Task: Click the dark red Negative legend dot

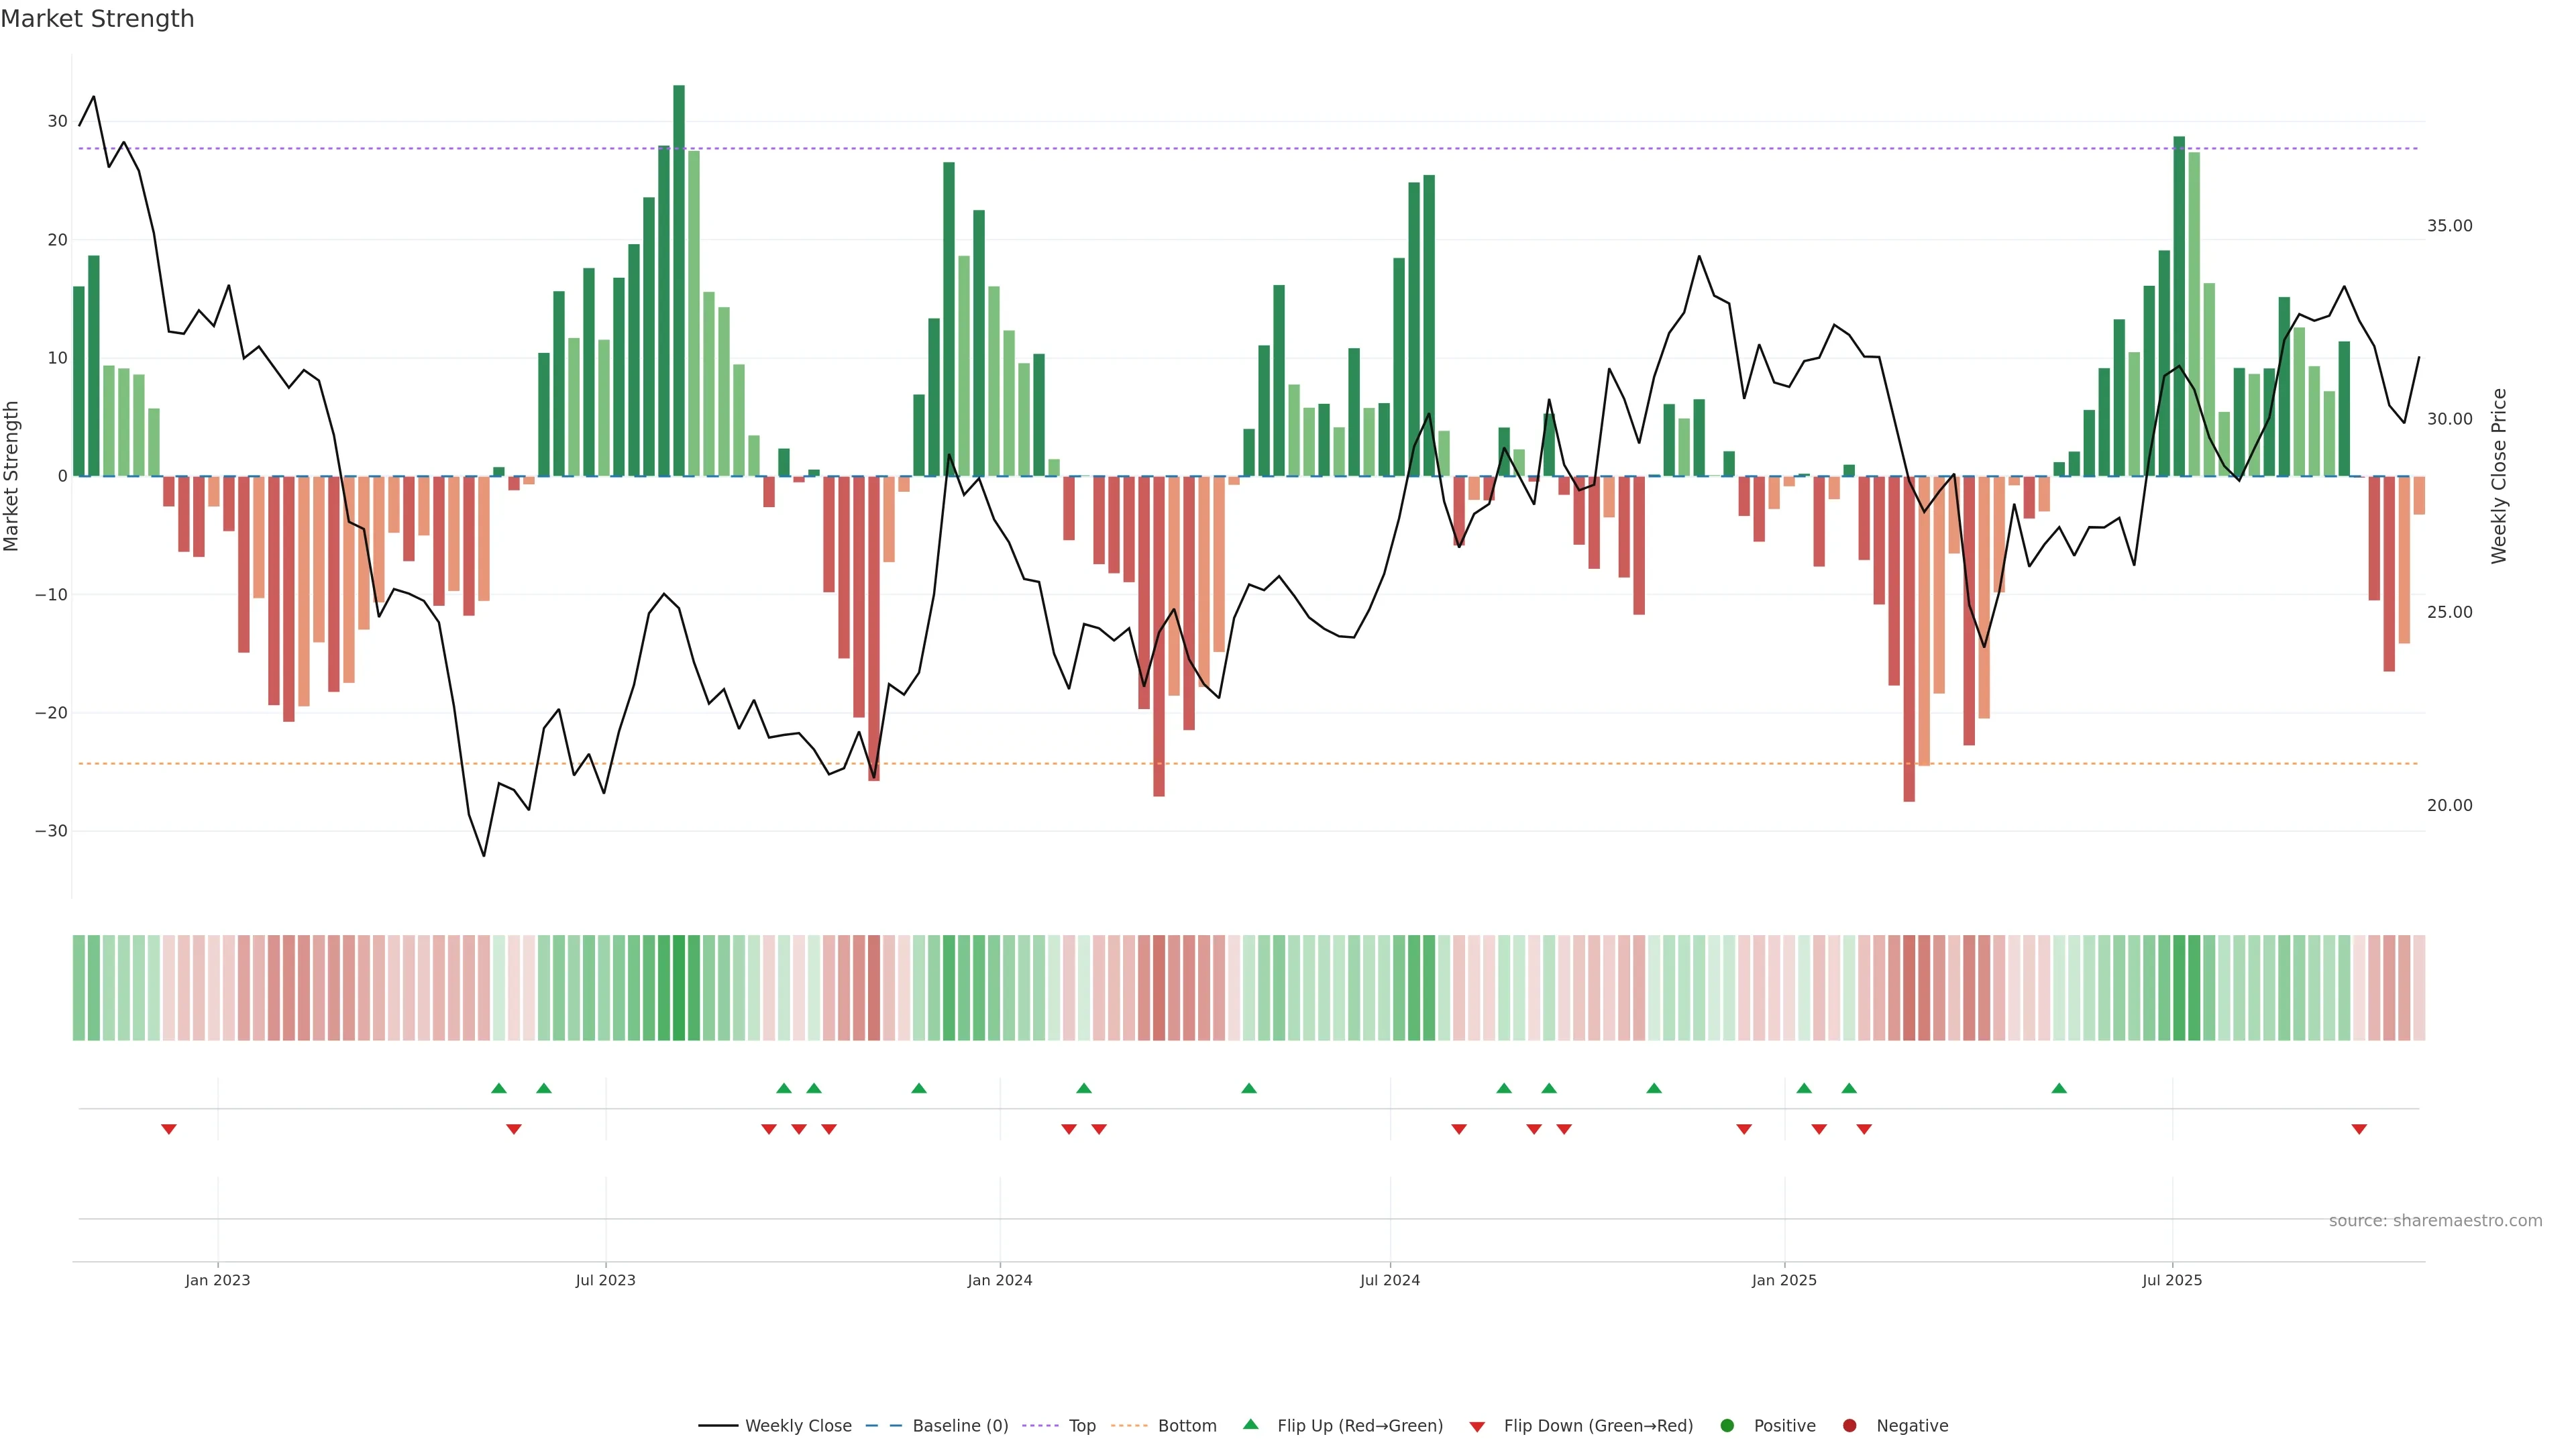Action: (x=1849, y=1425)
